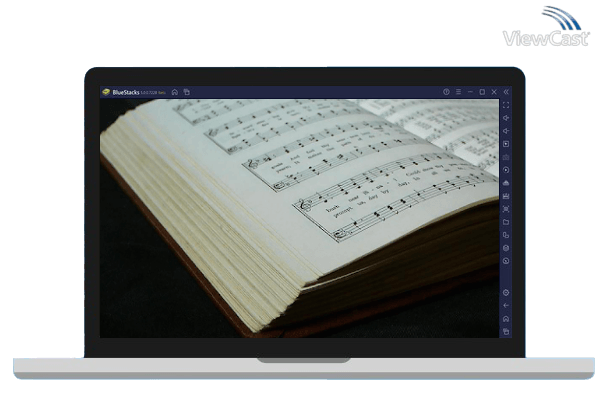Image resolution: width=602 pixels, height=414 pixels.
Task: Go back using the sidebar arrow icon
Action: [x=506, y=306]
